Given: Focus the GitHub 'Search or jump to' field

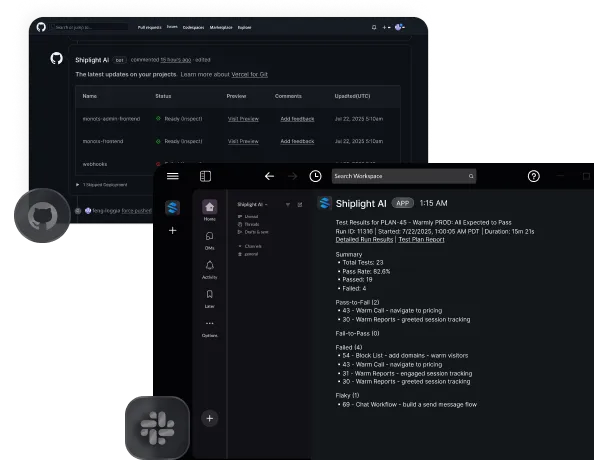Looking at the screenshot, I should click(x=89, y=27).
